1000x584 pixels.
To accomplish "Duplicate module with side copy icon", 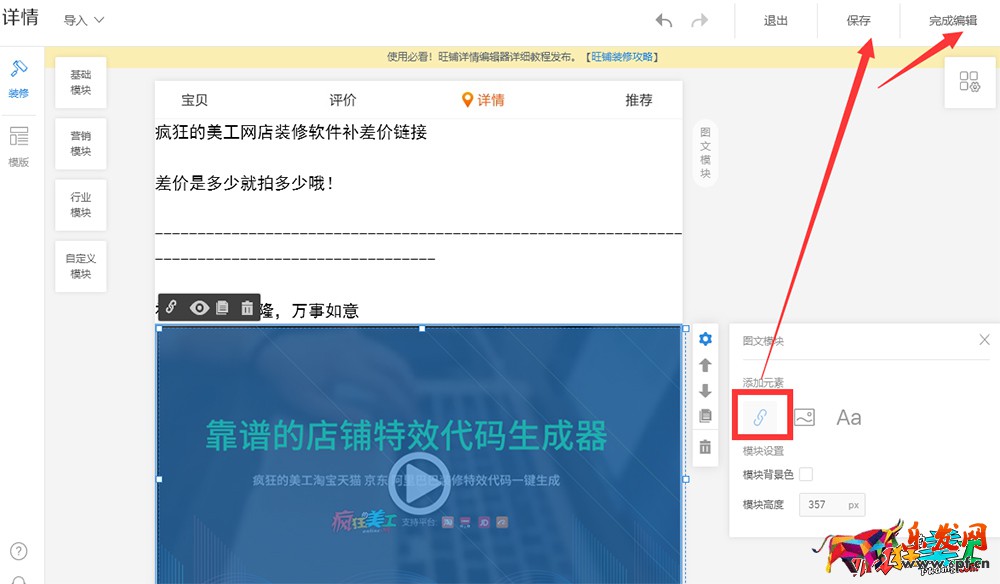I will 705,416.
